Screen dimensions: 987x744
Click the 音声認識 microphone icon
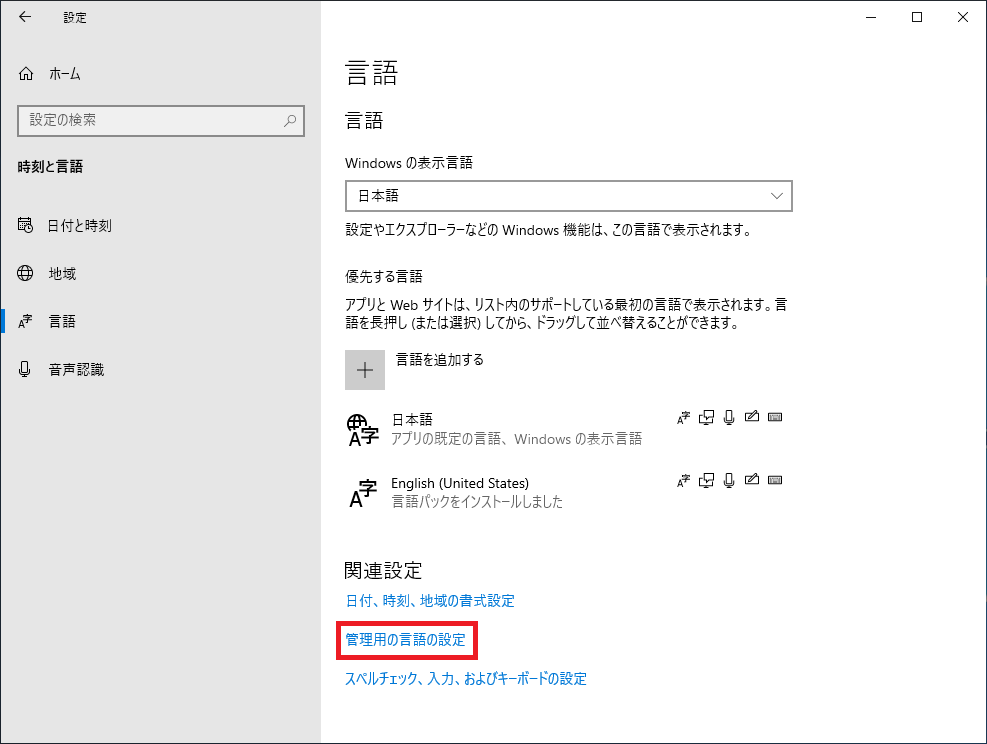click(25, 369)
